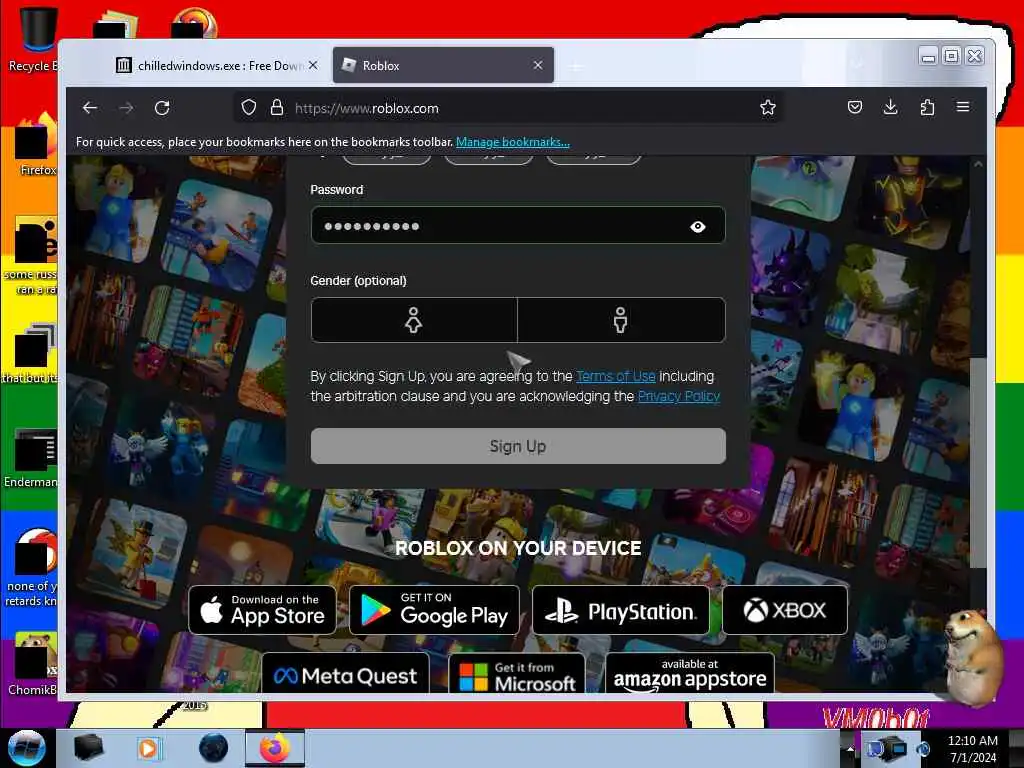Open the black box taskbar icon

pos(88,748)
